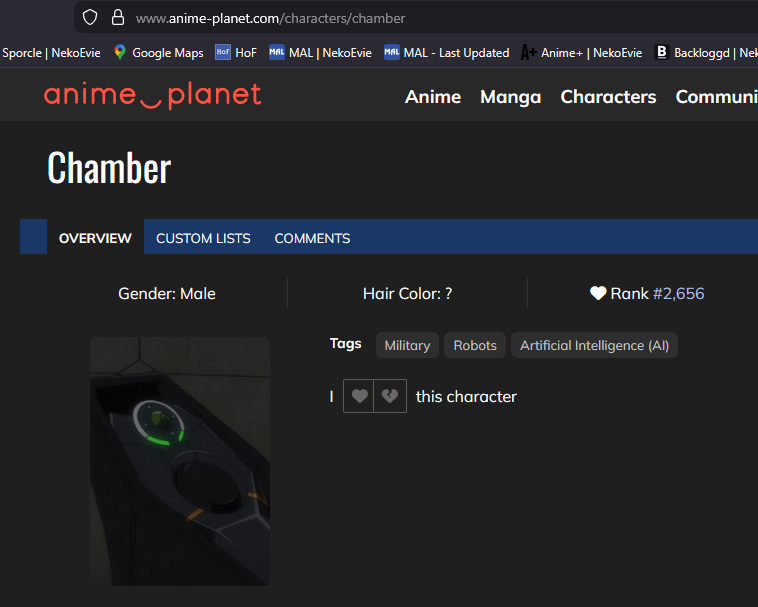Click the URL address bar text

(x=270, y=18)
